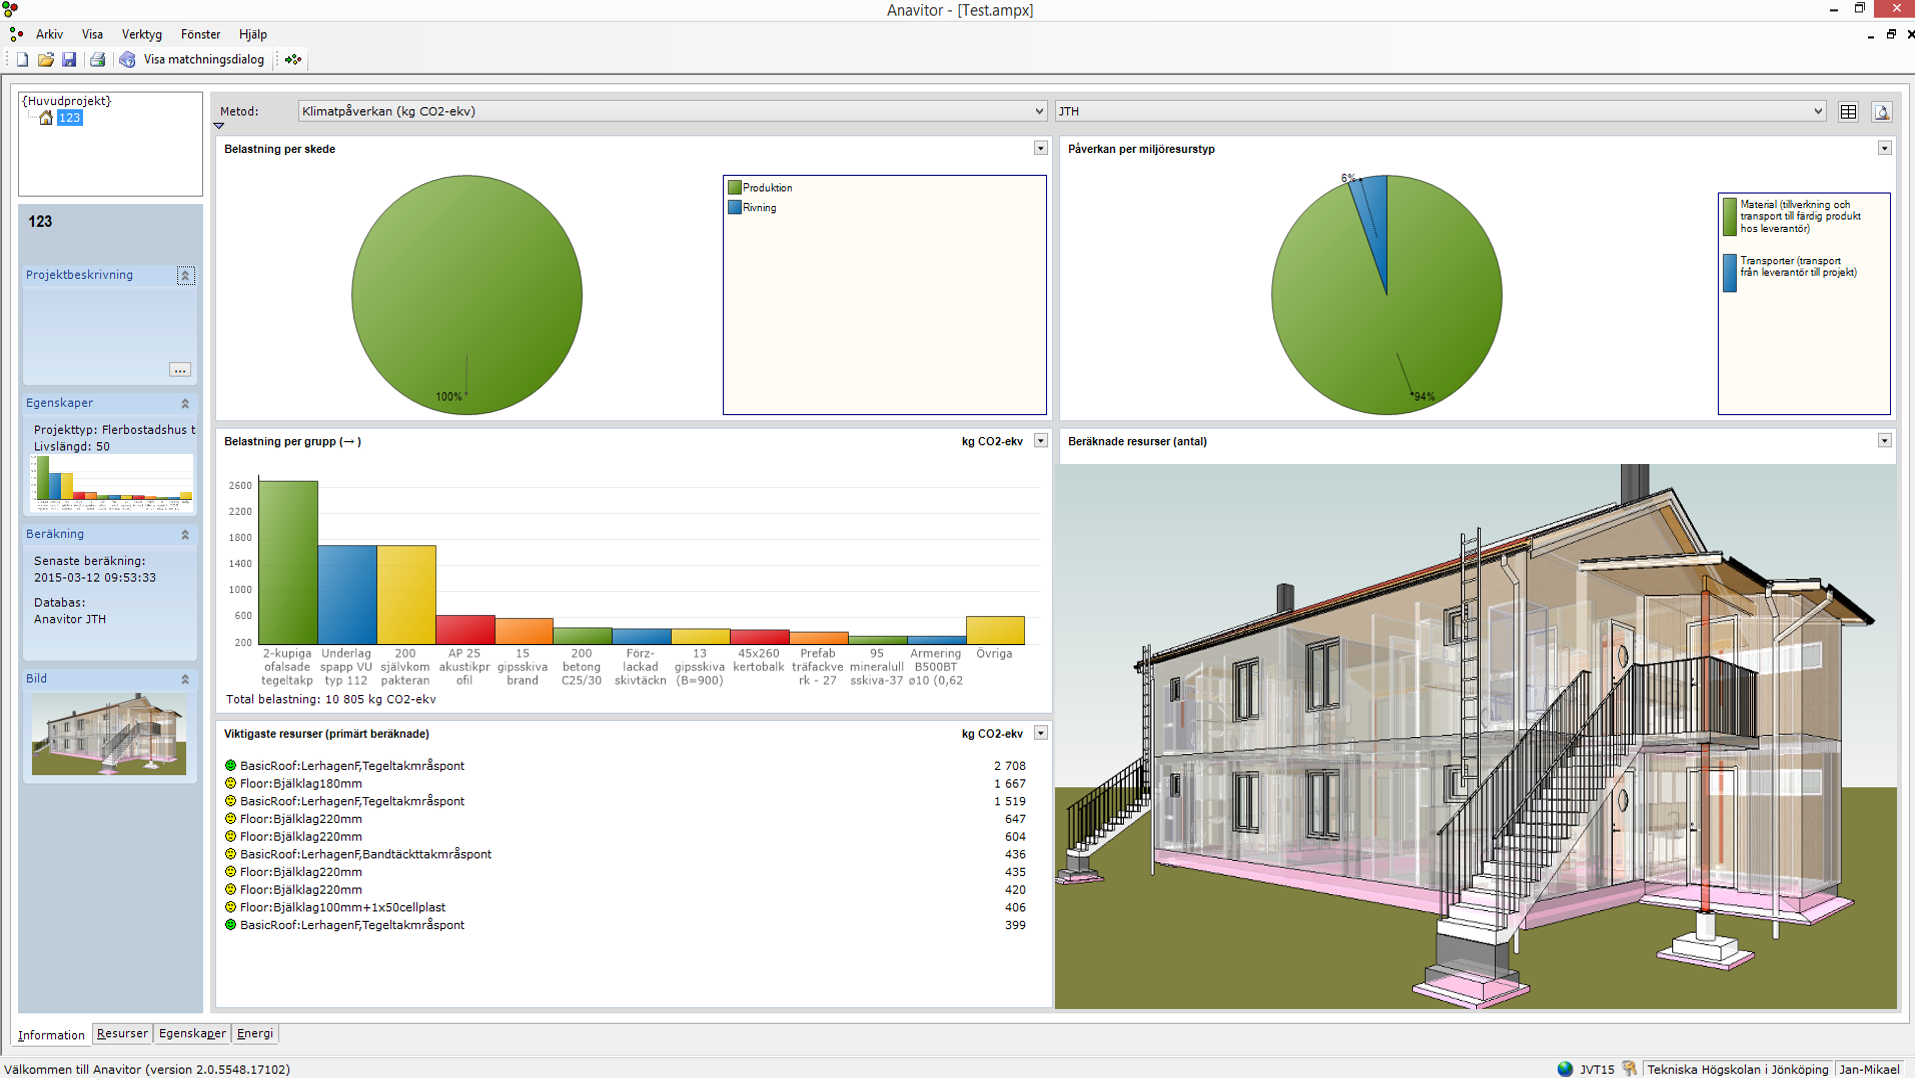This screenshot has height=1078, width=1915.
Task: Click the New document toolbar icon
Action: (22, 60)
